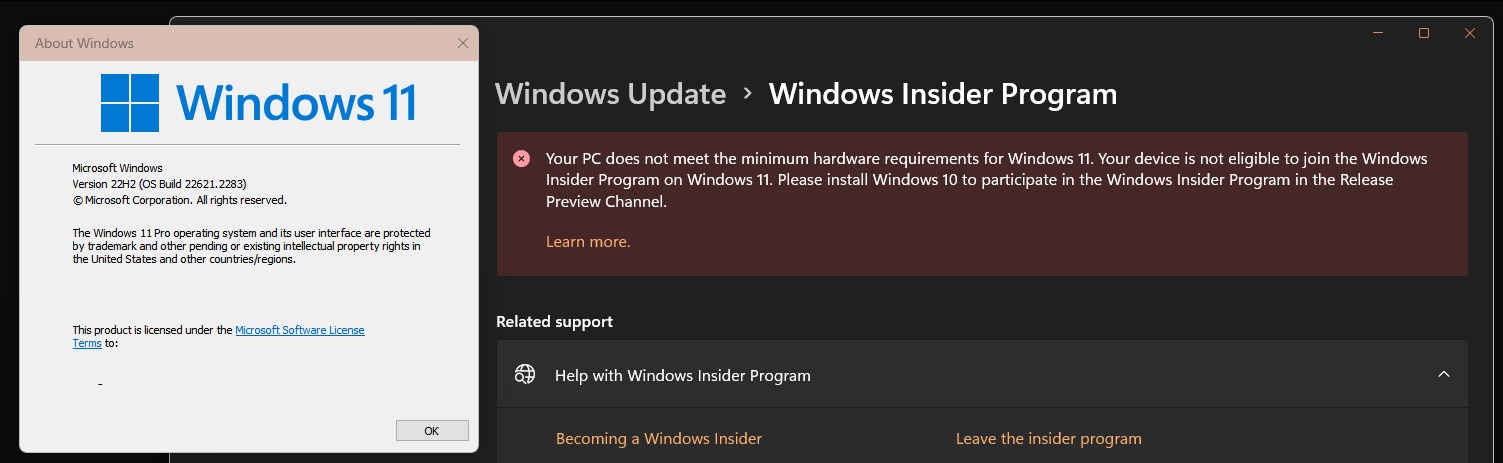Click the OK button in About Windows

click(432, 431)
